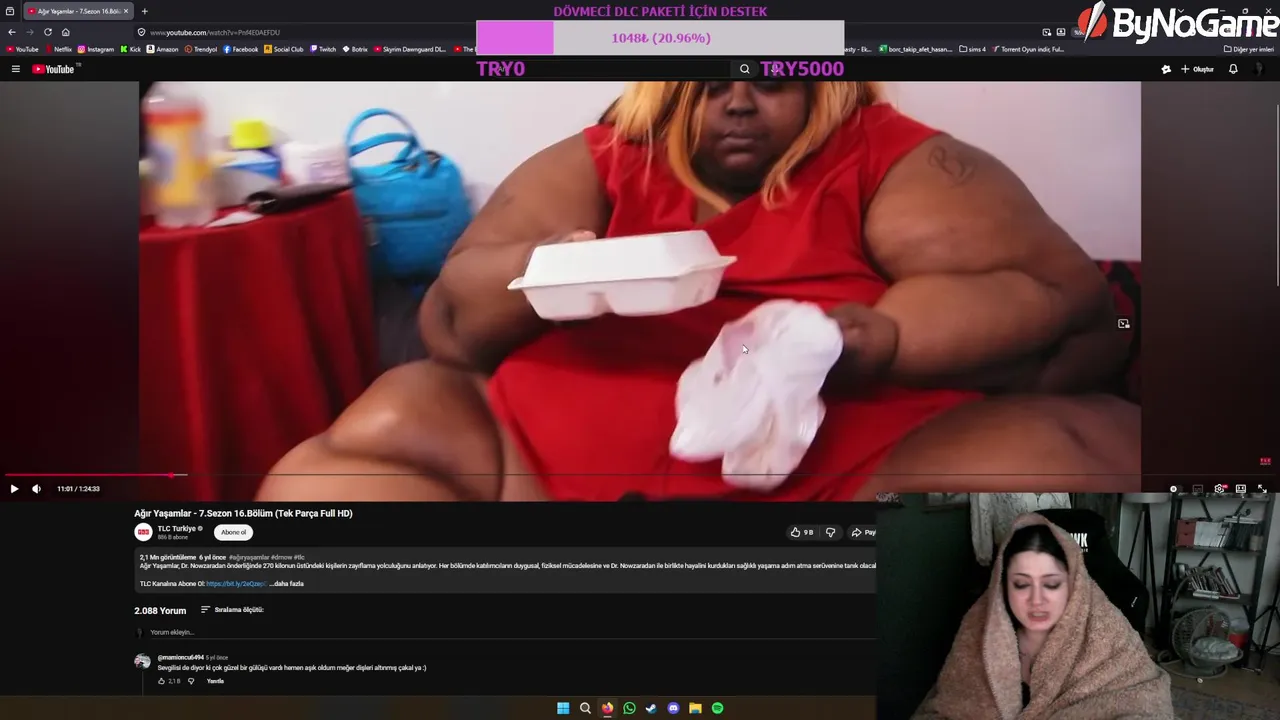This screenshot has height=720, width=1280.
Task: Close the Ağır Yaşamlar browser tab
Action: point(126,11)
